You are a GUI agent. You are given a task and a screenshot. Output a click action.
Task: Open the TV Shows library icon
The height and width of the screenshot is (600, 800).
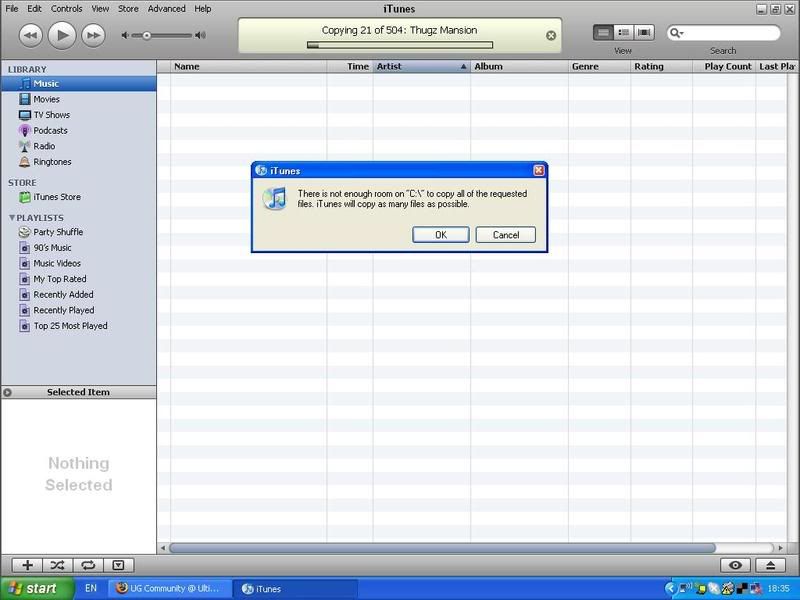point(24,115)
